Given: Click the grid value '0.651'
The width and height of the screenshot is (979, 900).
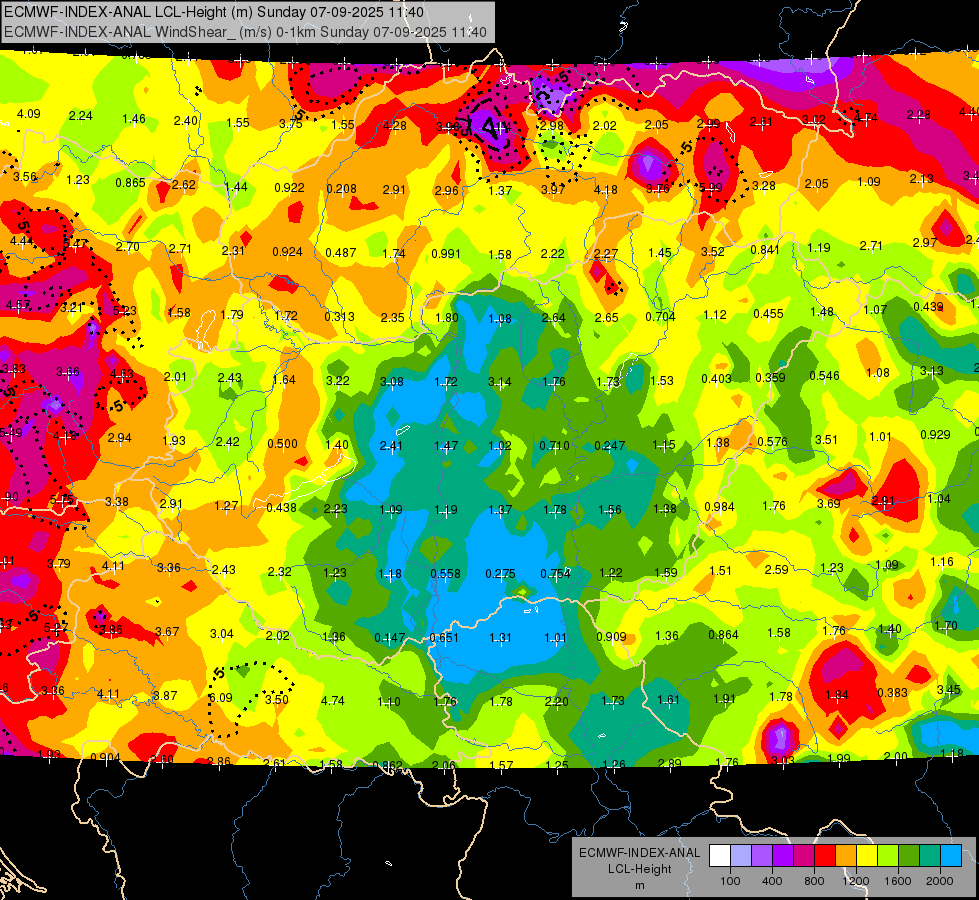Looking at the screenshot, I should 444,638.
